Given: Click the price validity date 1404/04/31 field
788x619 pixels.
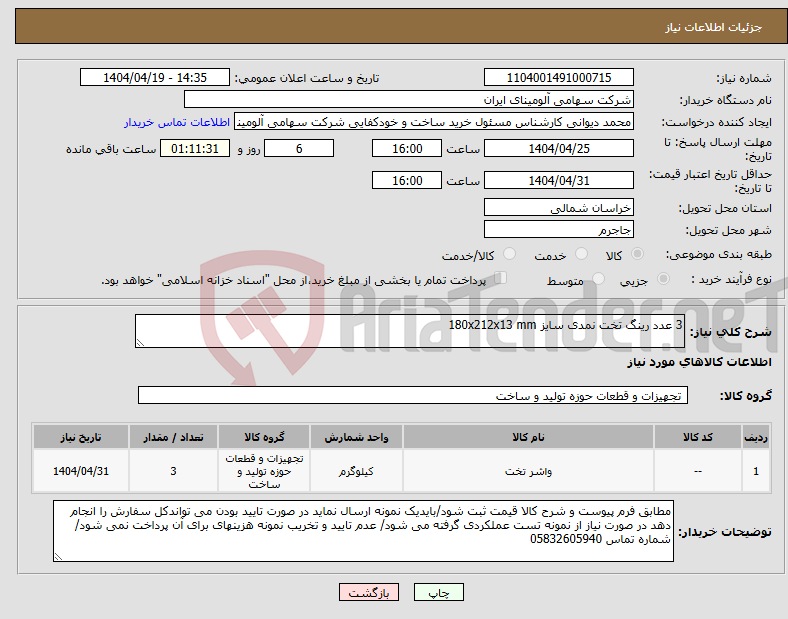Looking at the screenshot, I should (558, 180).
